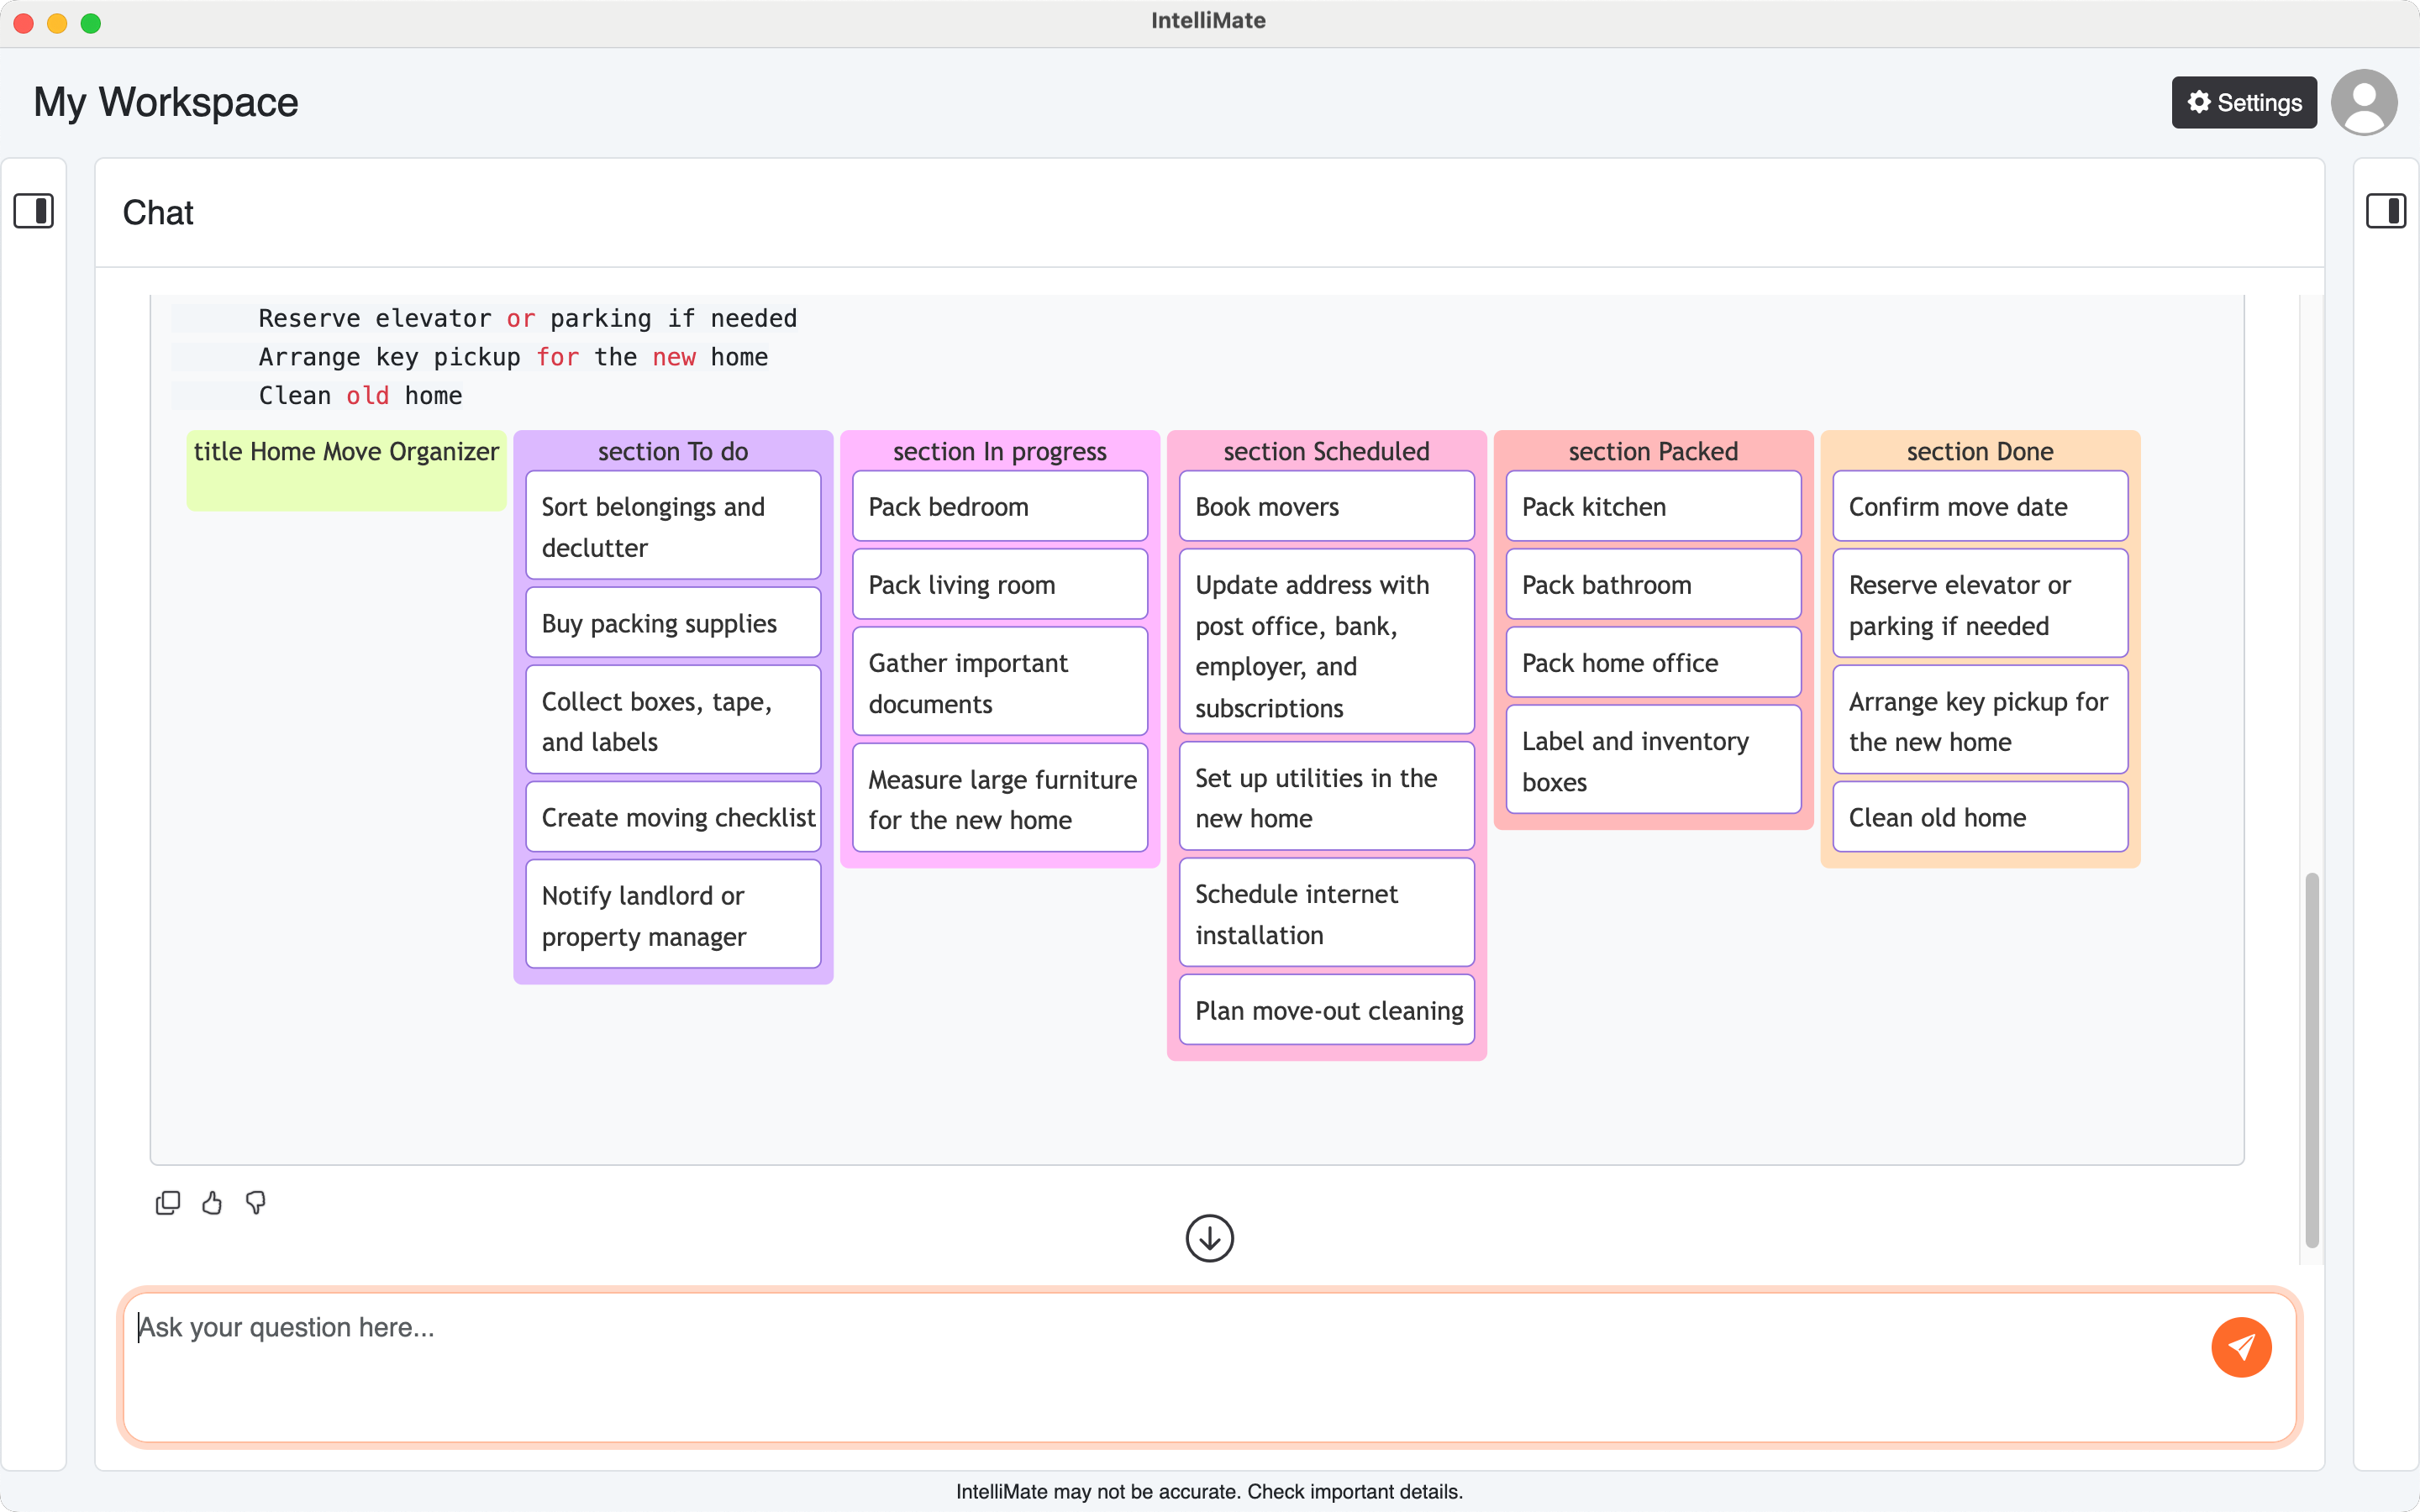This screenshot has height=1512, width=2420.
Task: Select the Pack living room card
Action: coord(1000,584)
